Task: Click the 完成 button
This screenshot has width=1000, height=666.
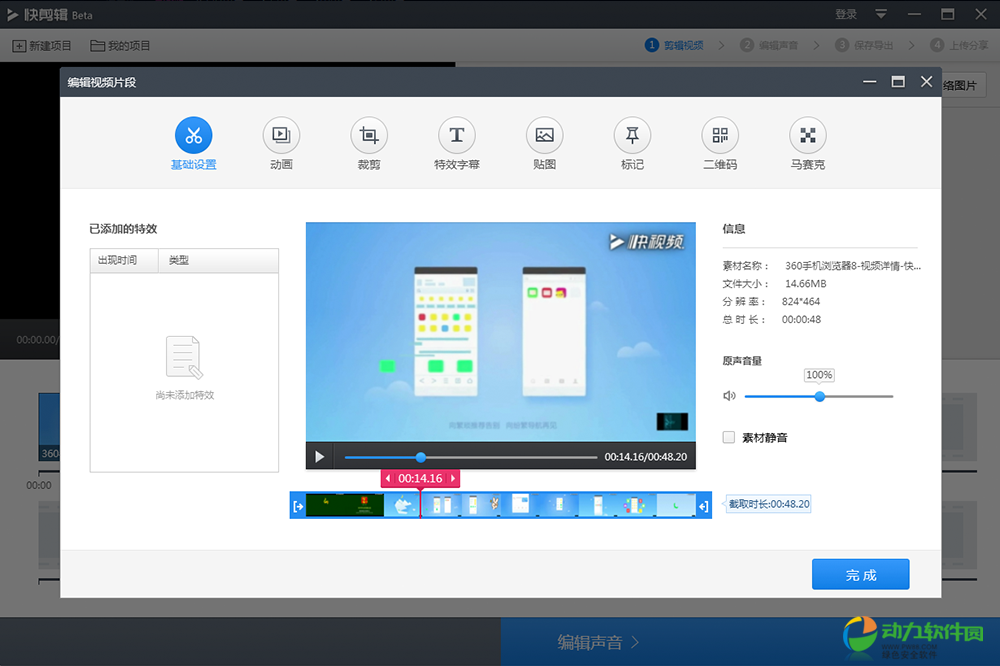Action: click(x=860, y=575)
